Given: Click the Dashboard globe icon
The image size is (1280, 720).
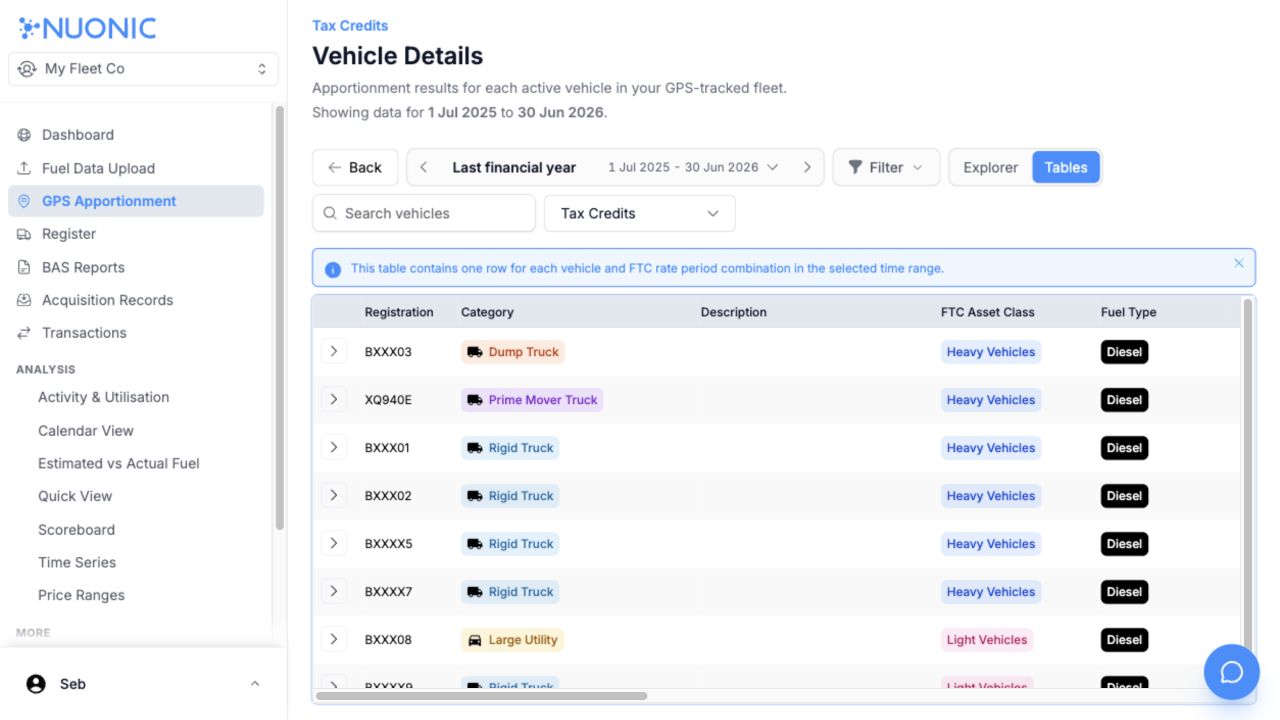Looking at the screenshot, I should [x=24, y=135].
